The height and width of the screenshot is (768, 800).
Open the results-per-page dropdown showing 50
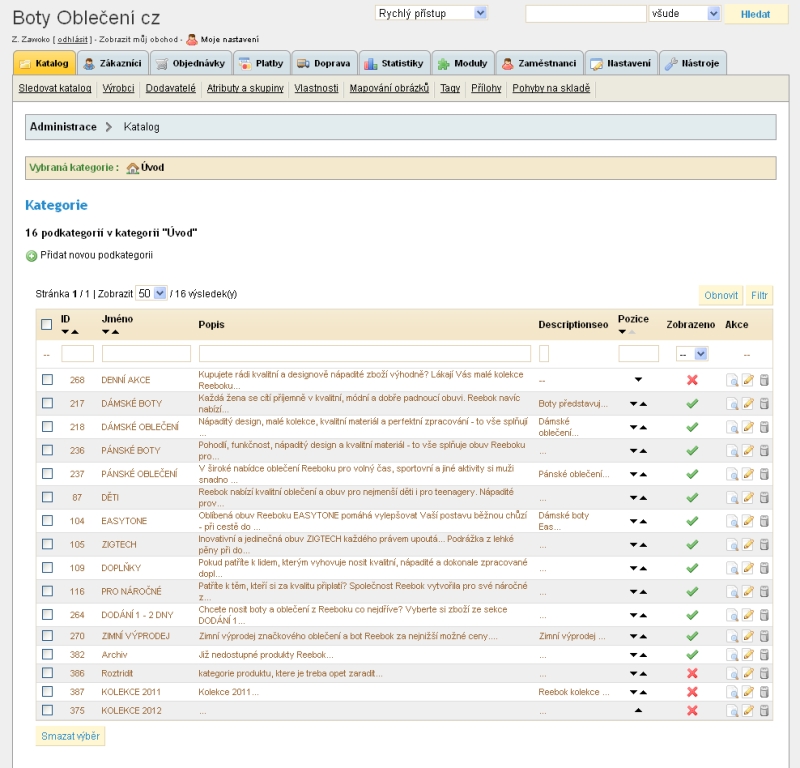click(152, 293)
